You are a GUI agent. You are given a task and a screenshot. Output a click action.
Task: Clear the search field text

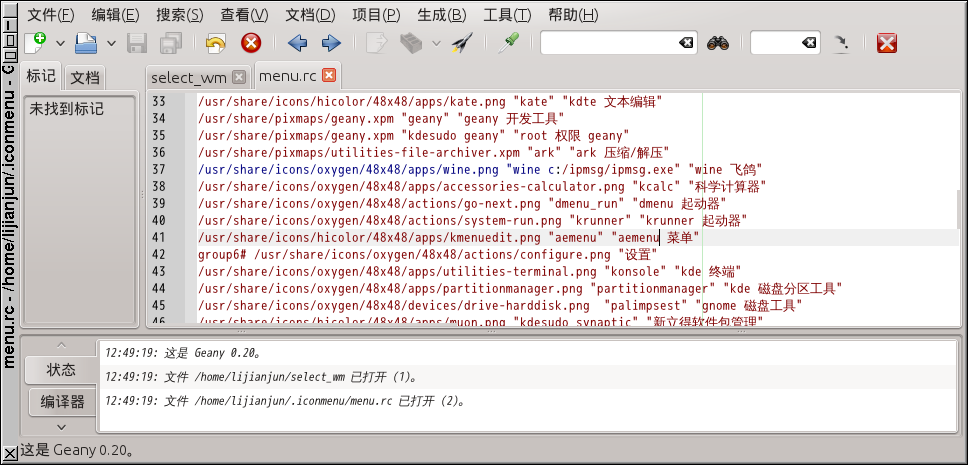pyautogui.click(x=686, y=43)
